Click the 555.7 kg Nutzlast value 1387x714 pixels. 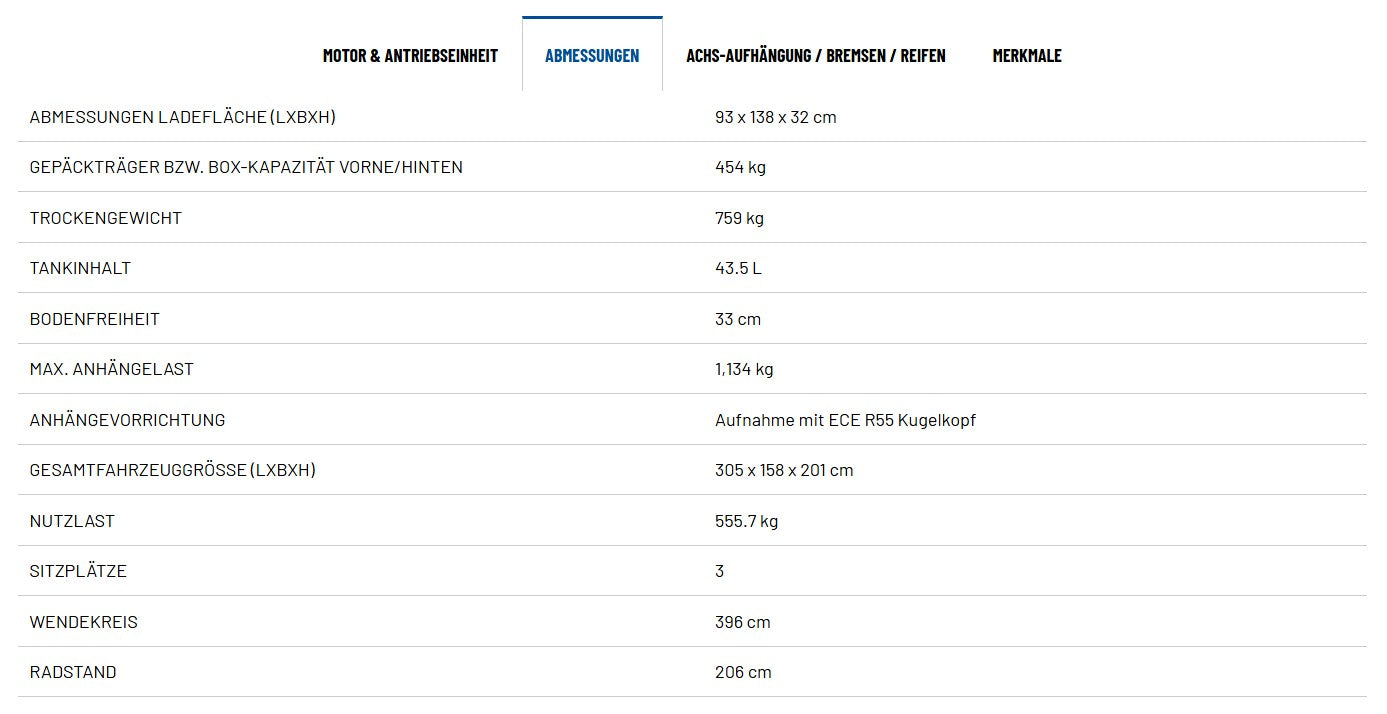pyautogui.click(x=746, y=521)
